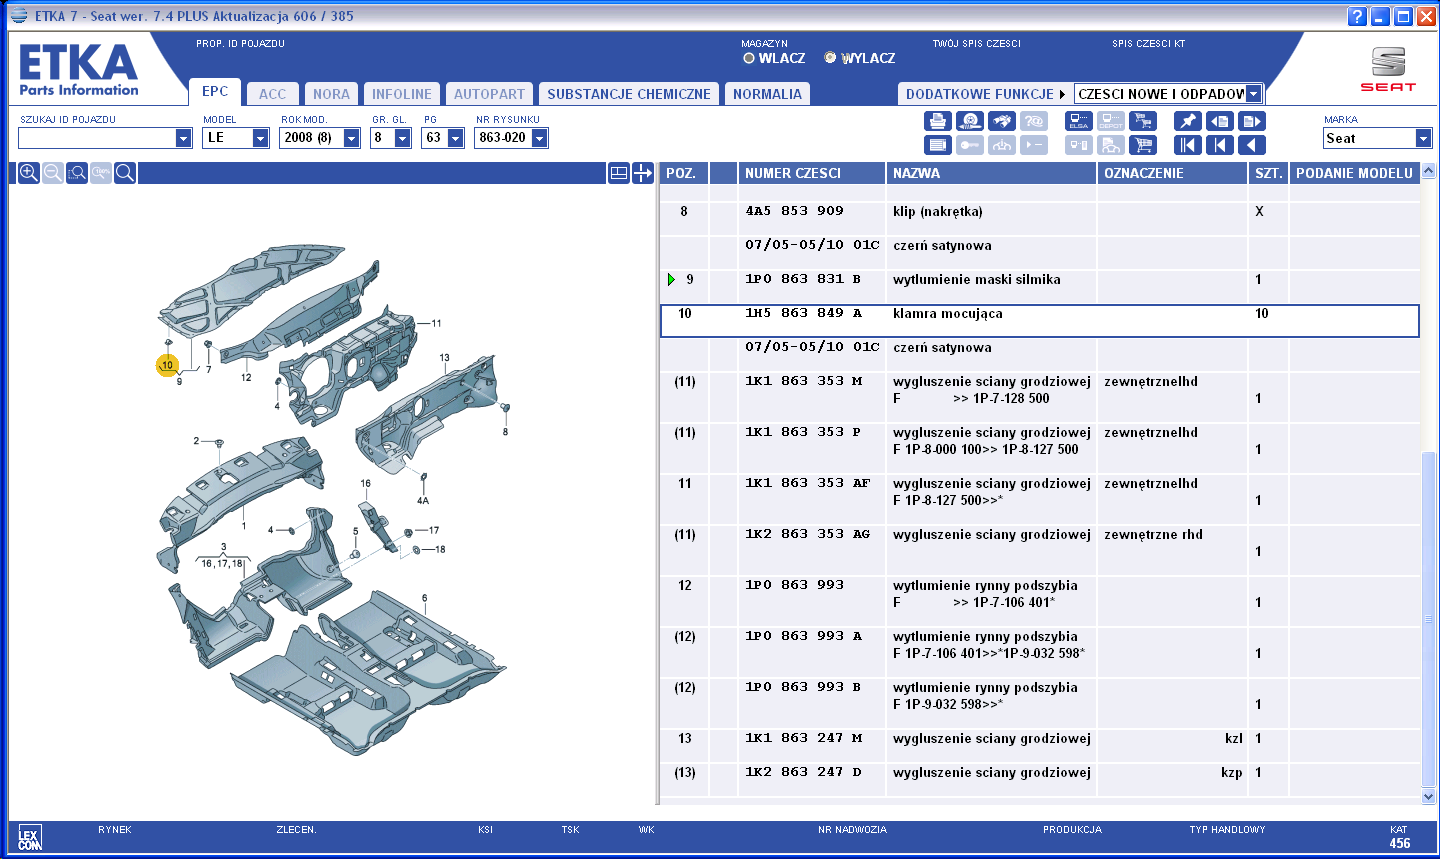Click the plain left arrow back icon
The image size is (1440, 859).
pos(1251,145)
